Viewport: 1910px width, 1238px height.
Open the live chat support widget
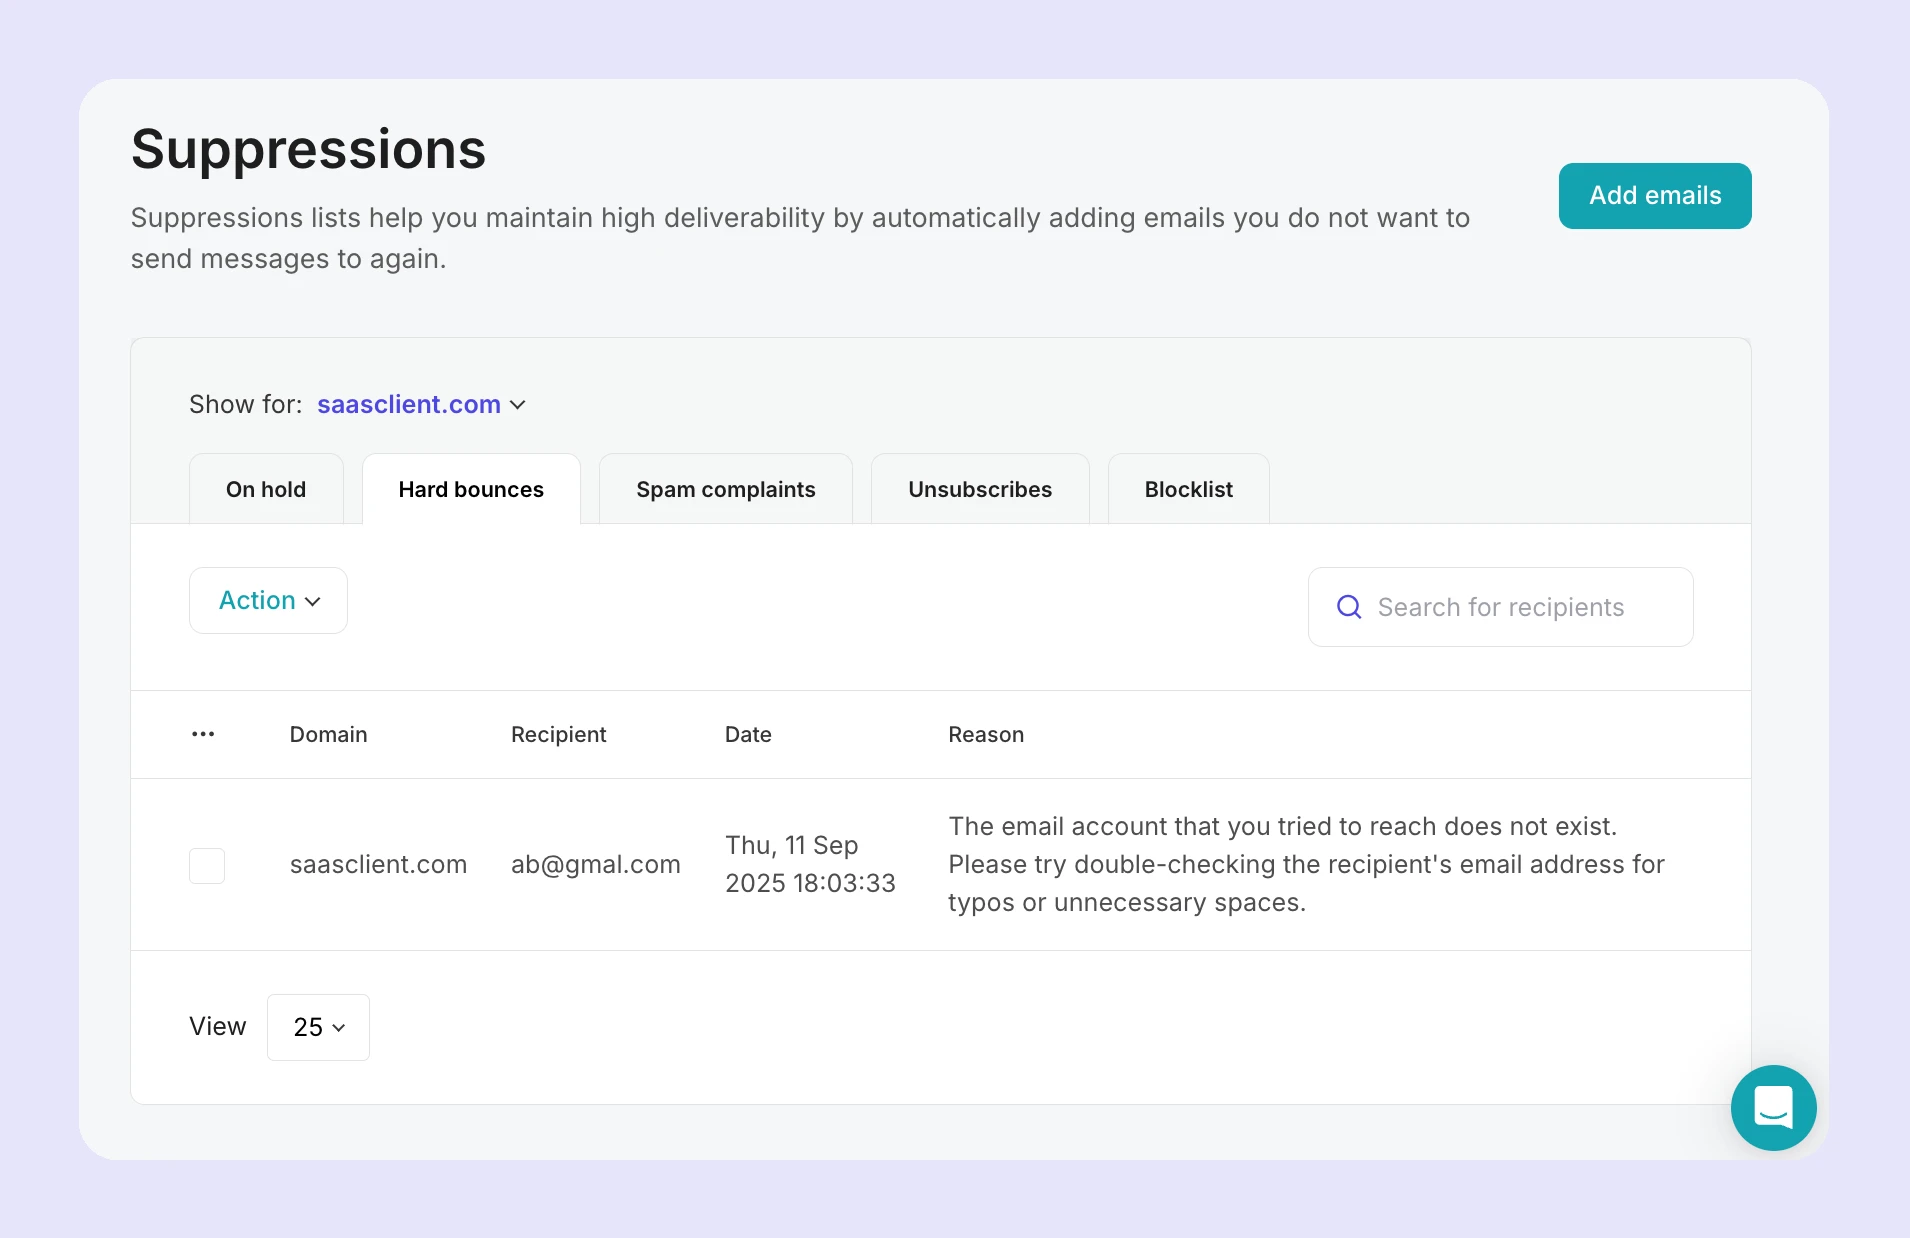coord(1772,1107)
